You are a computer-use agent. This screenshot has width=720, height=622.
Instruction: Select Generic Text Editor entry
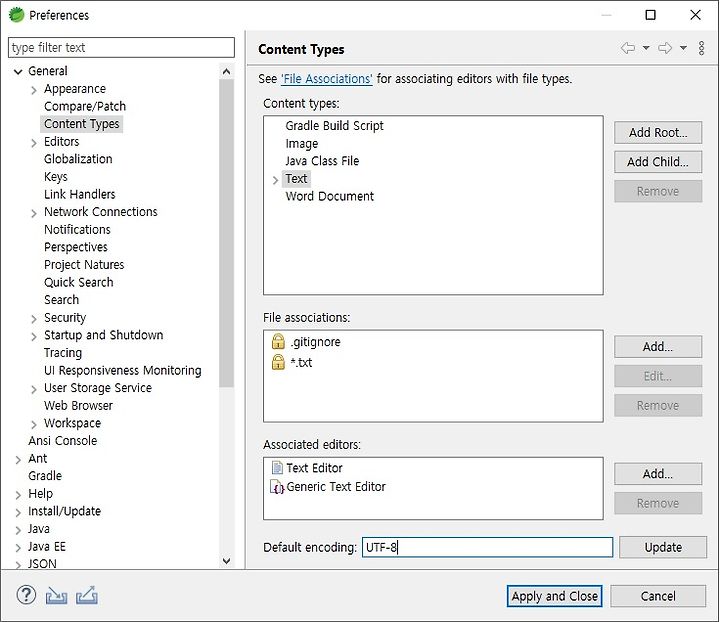click(336, 487)
